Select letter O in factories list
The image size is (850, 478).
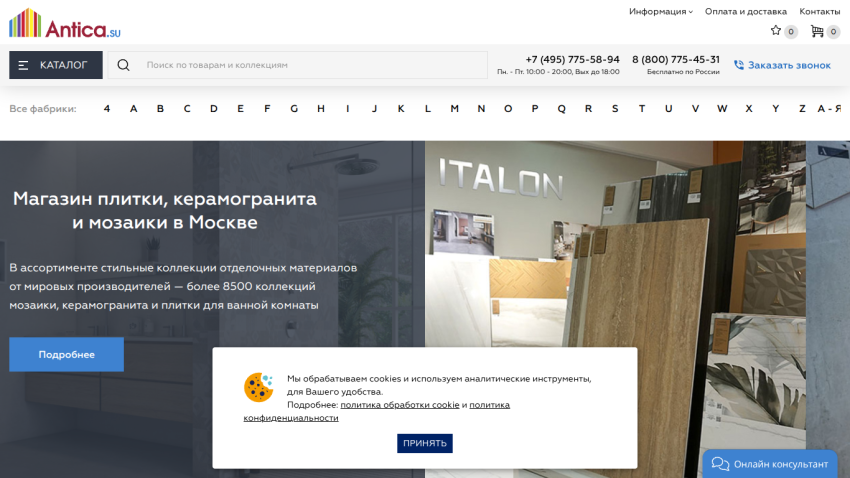(508, 109)
